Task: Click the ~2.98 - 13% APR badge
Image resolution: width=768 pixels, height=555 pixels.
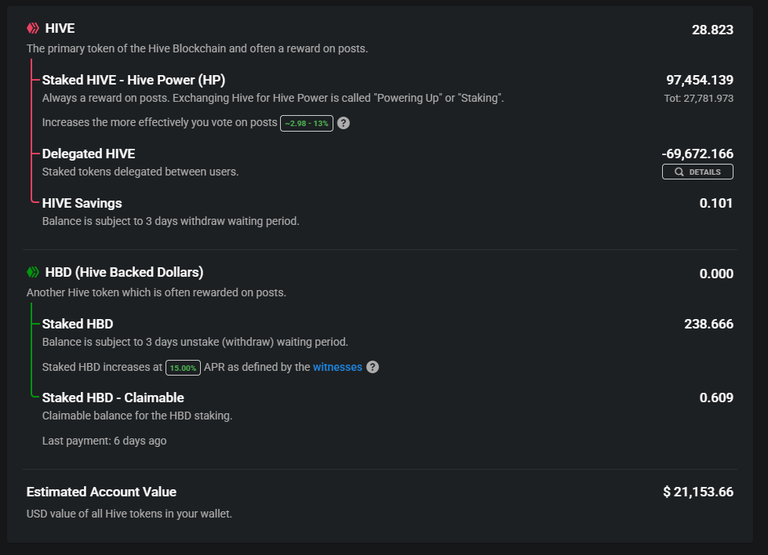Action: 307,123
